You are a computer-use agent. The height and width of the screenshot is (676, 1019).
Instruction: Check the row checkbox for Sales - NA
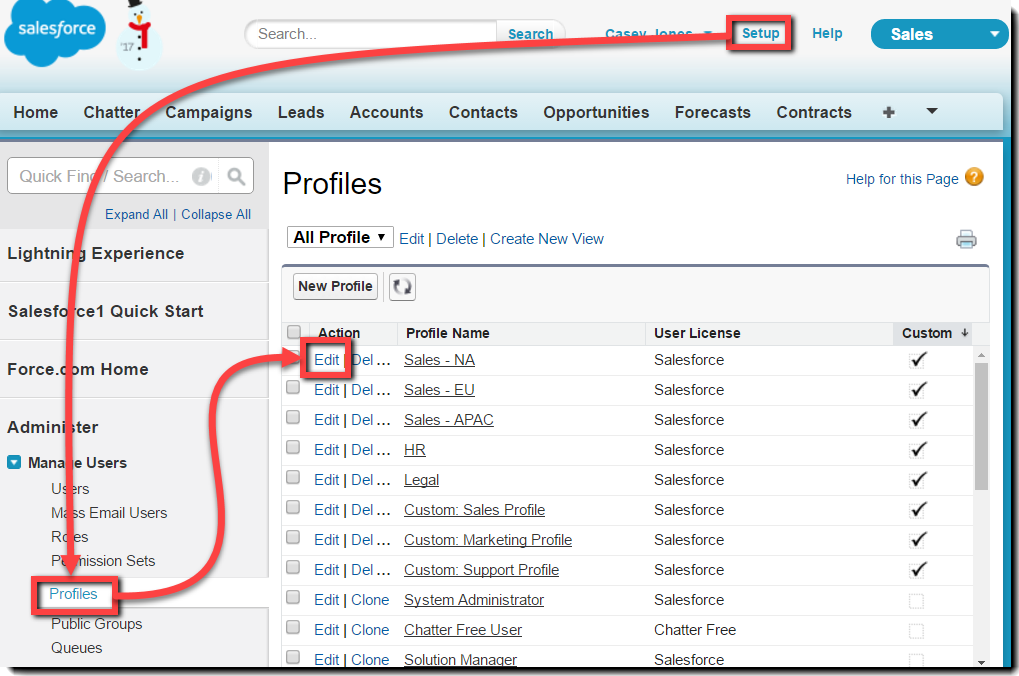292,360
